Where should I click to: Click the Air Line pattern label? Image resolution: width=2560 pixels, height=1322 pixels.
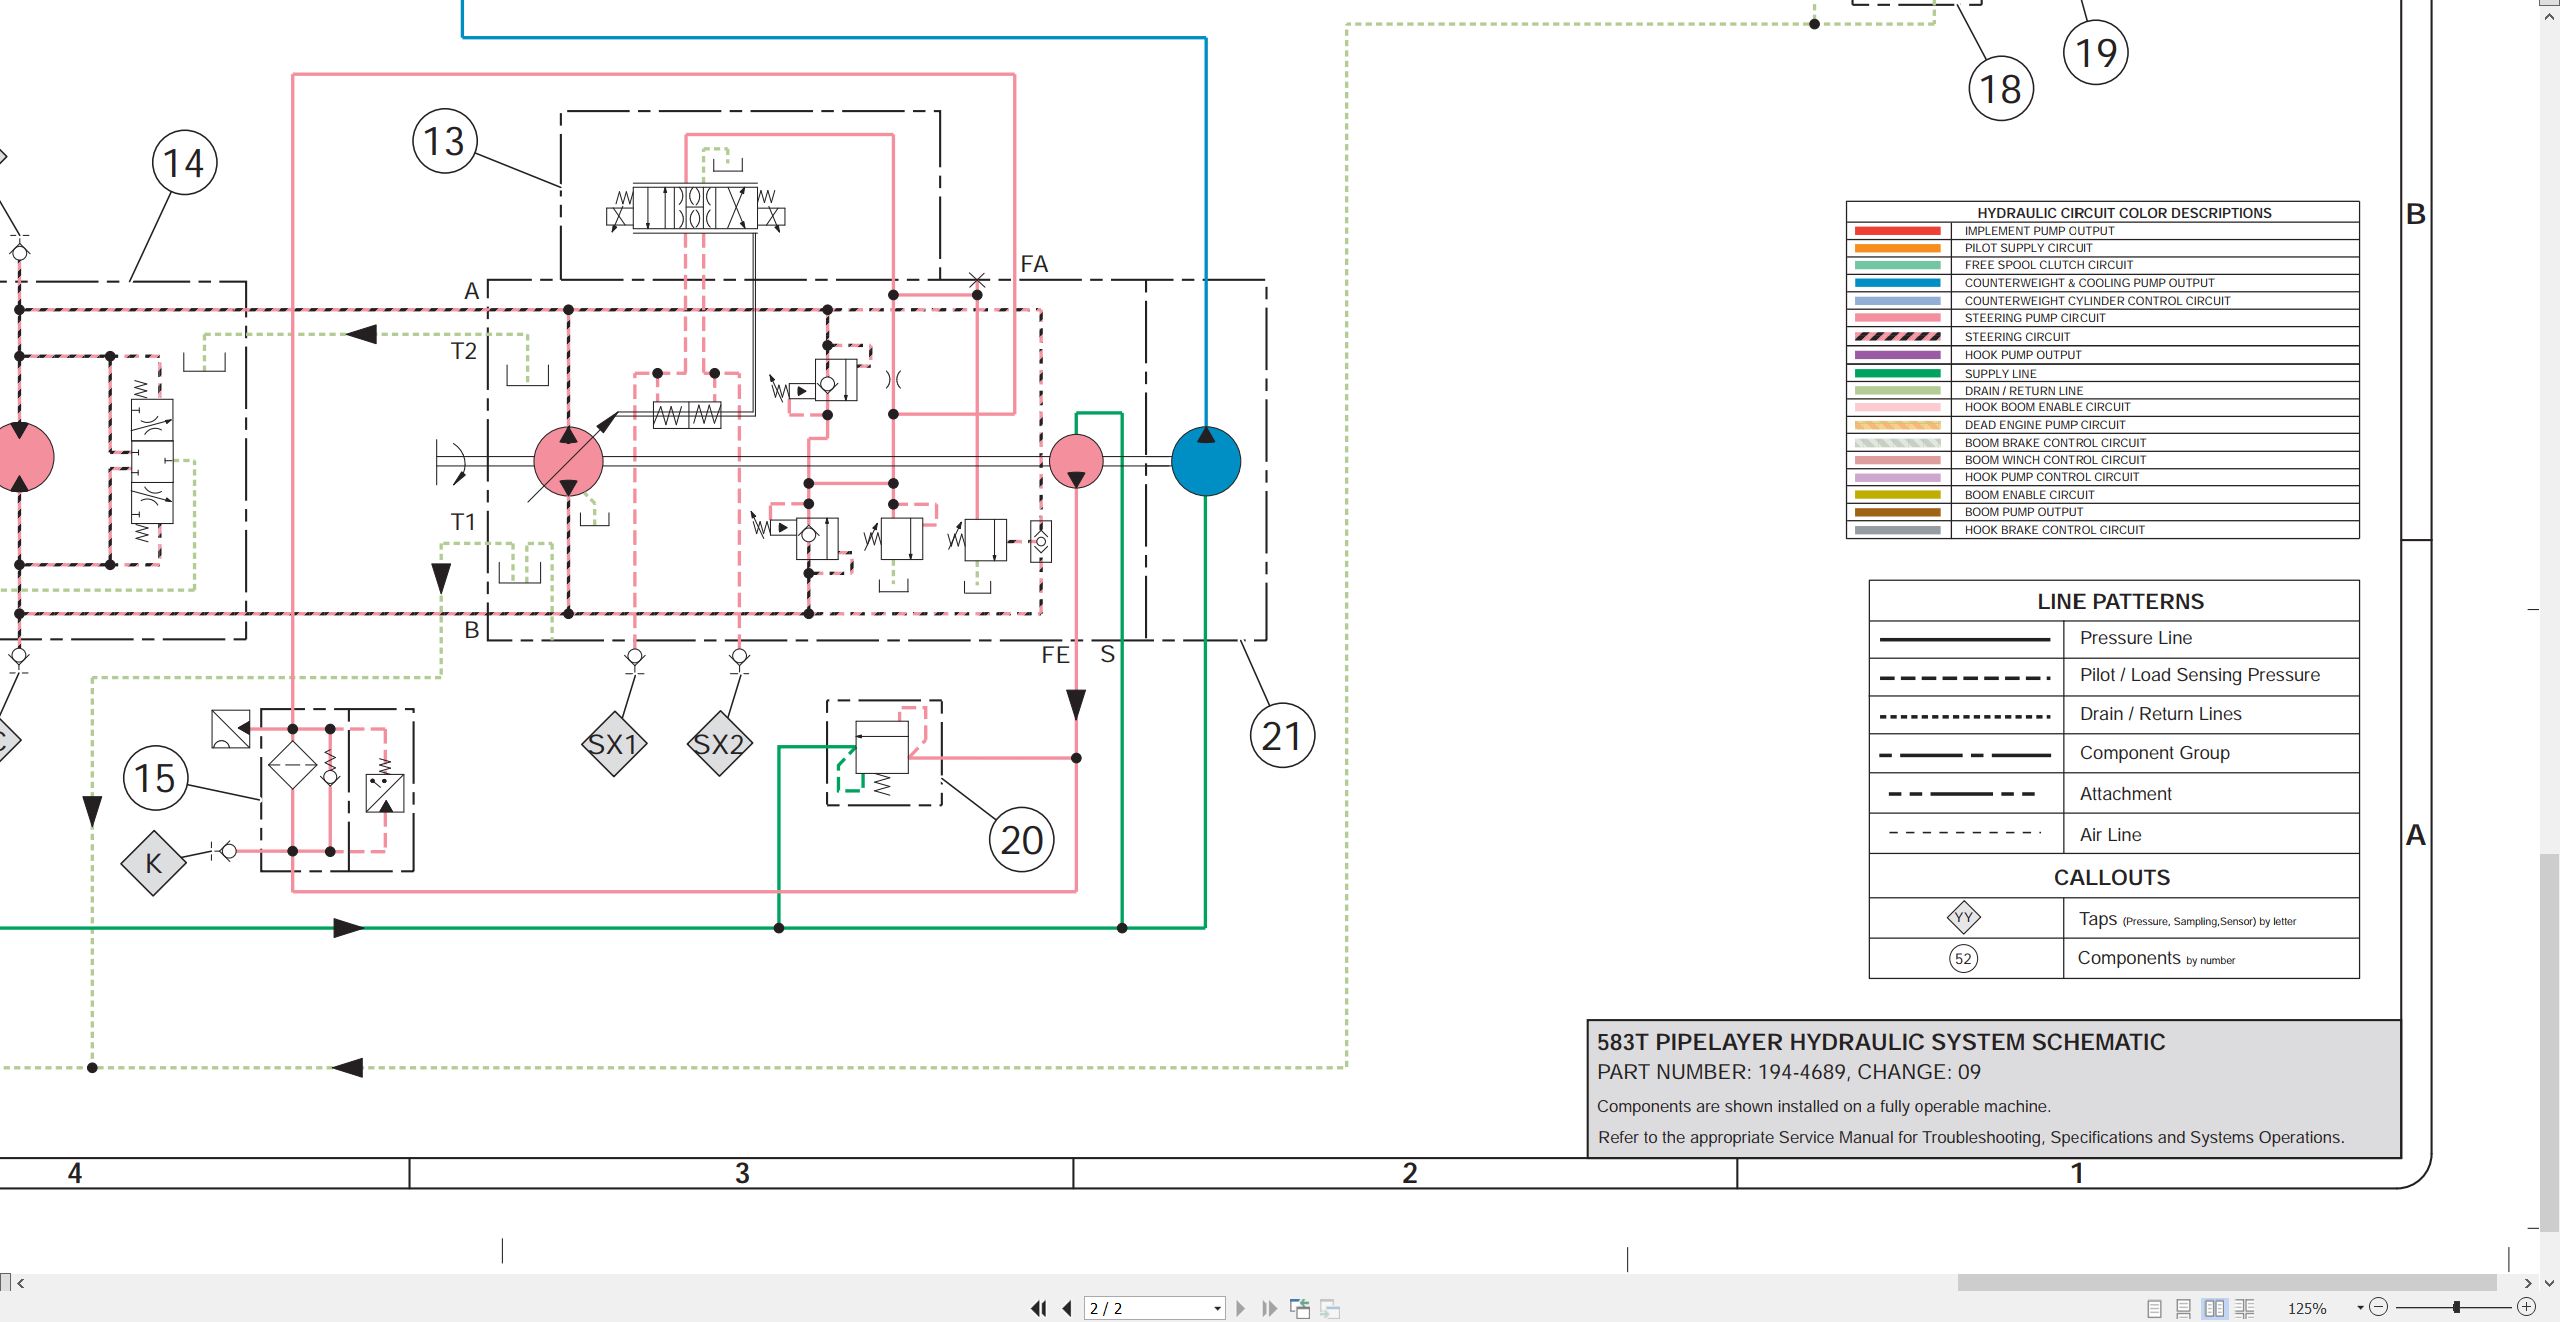point(2110,835)
